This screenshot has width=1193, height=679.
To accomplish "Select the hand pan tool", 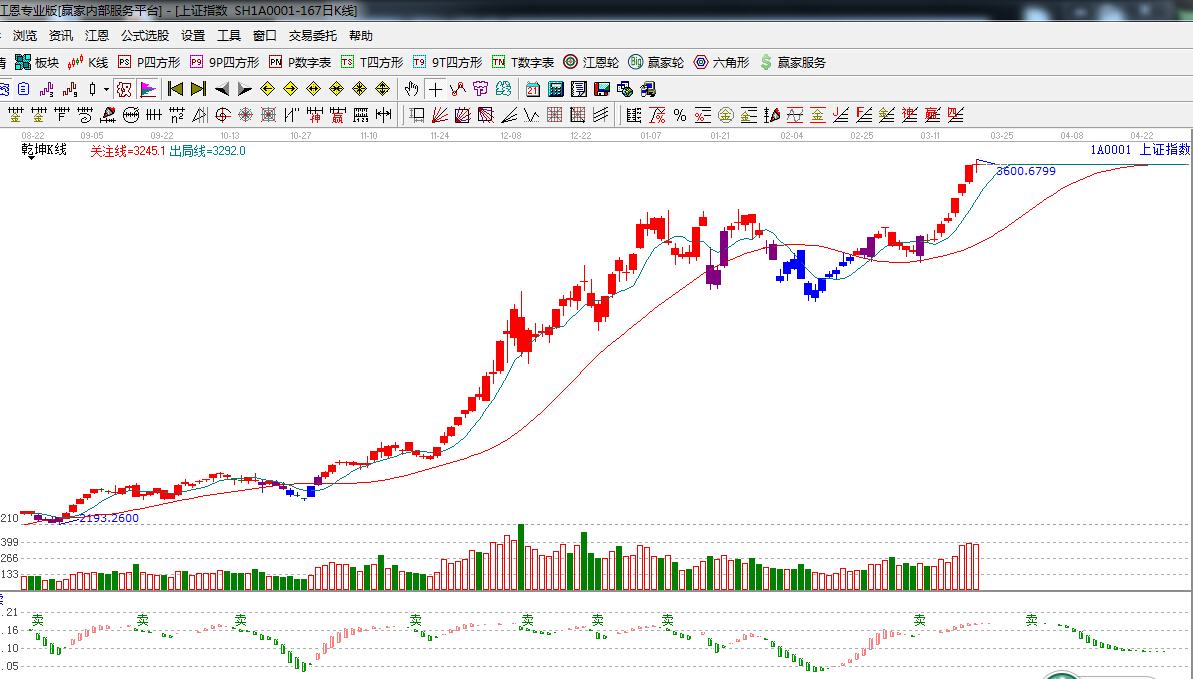I will point(411,88).
